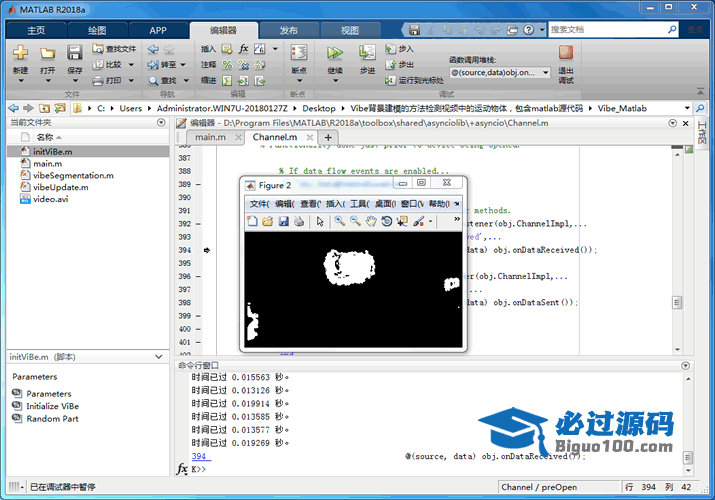Click the Print tool
The height and width of the screenshot is (500, 715).
113,81
